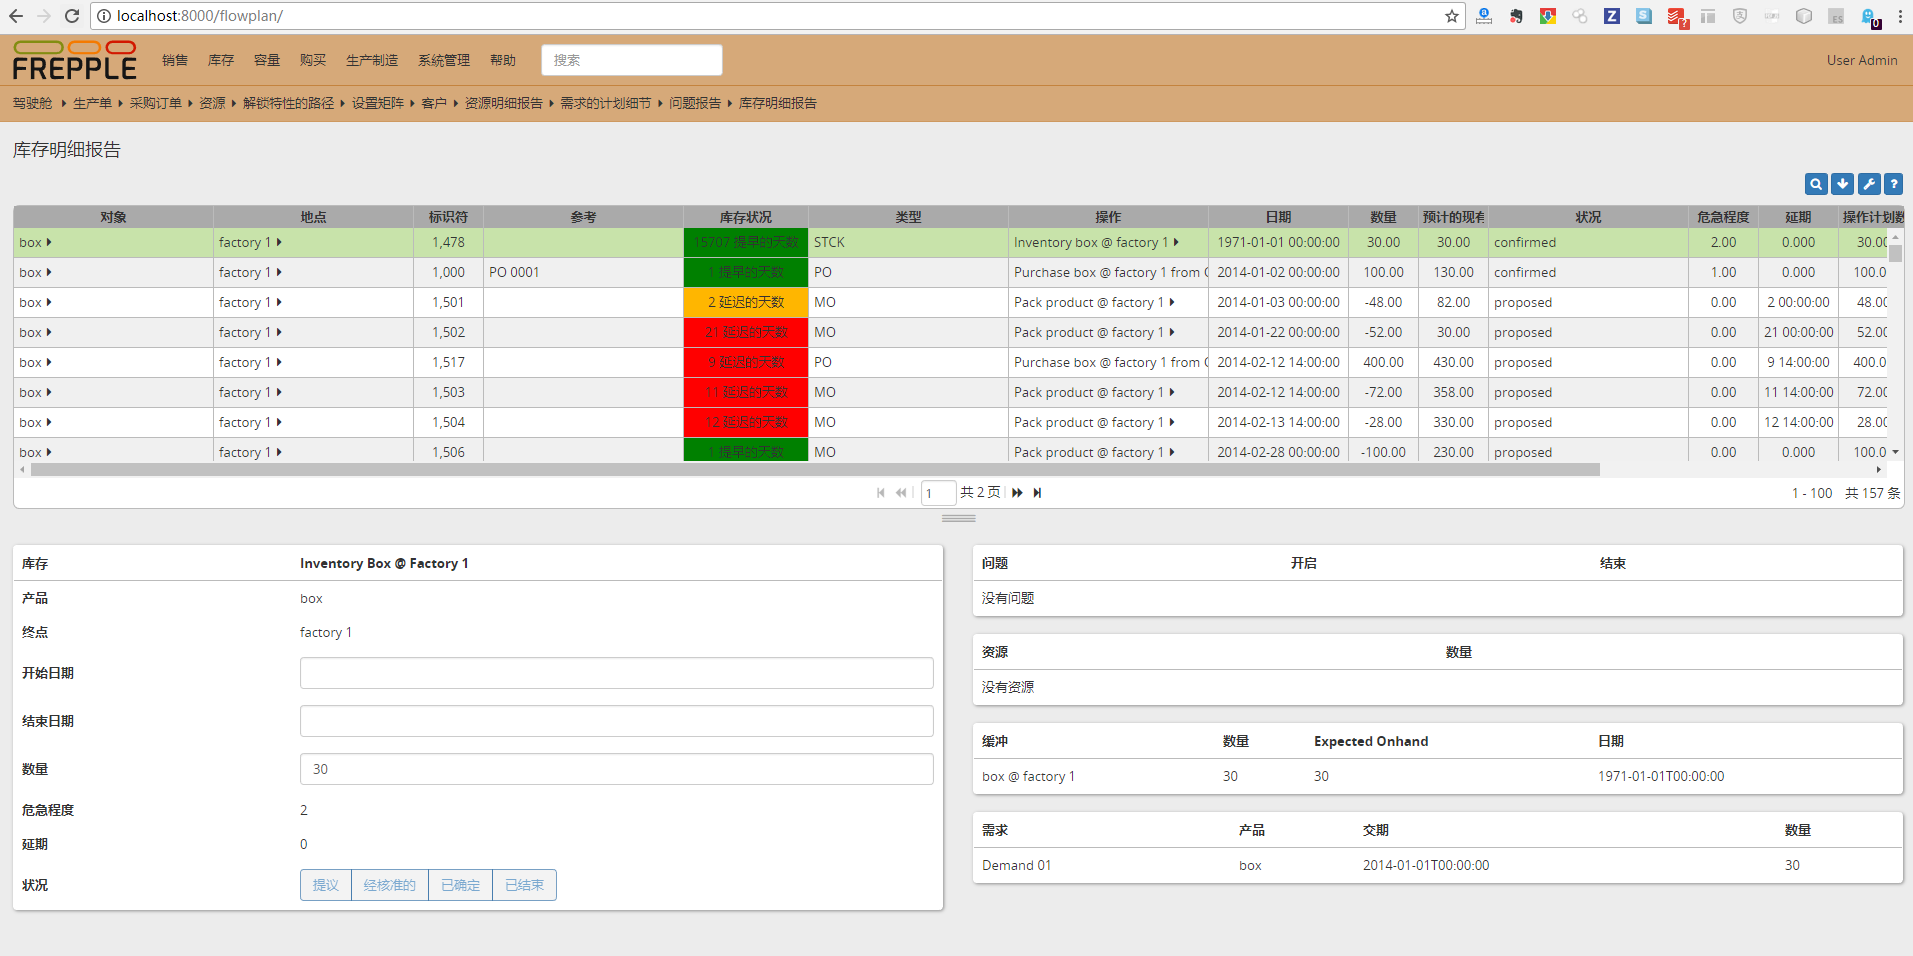Set status to 经核准的
The height and width of the screenshot is (956, 1913).
(389, 885)
